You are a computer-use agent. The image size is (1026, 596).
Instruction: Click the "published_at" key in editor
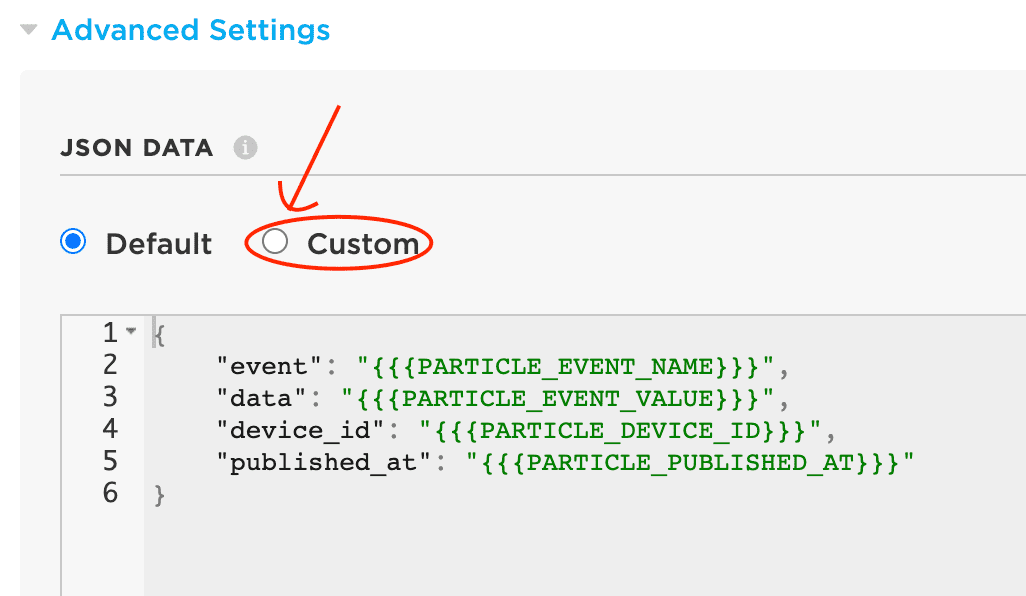[324, 463]
